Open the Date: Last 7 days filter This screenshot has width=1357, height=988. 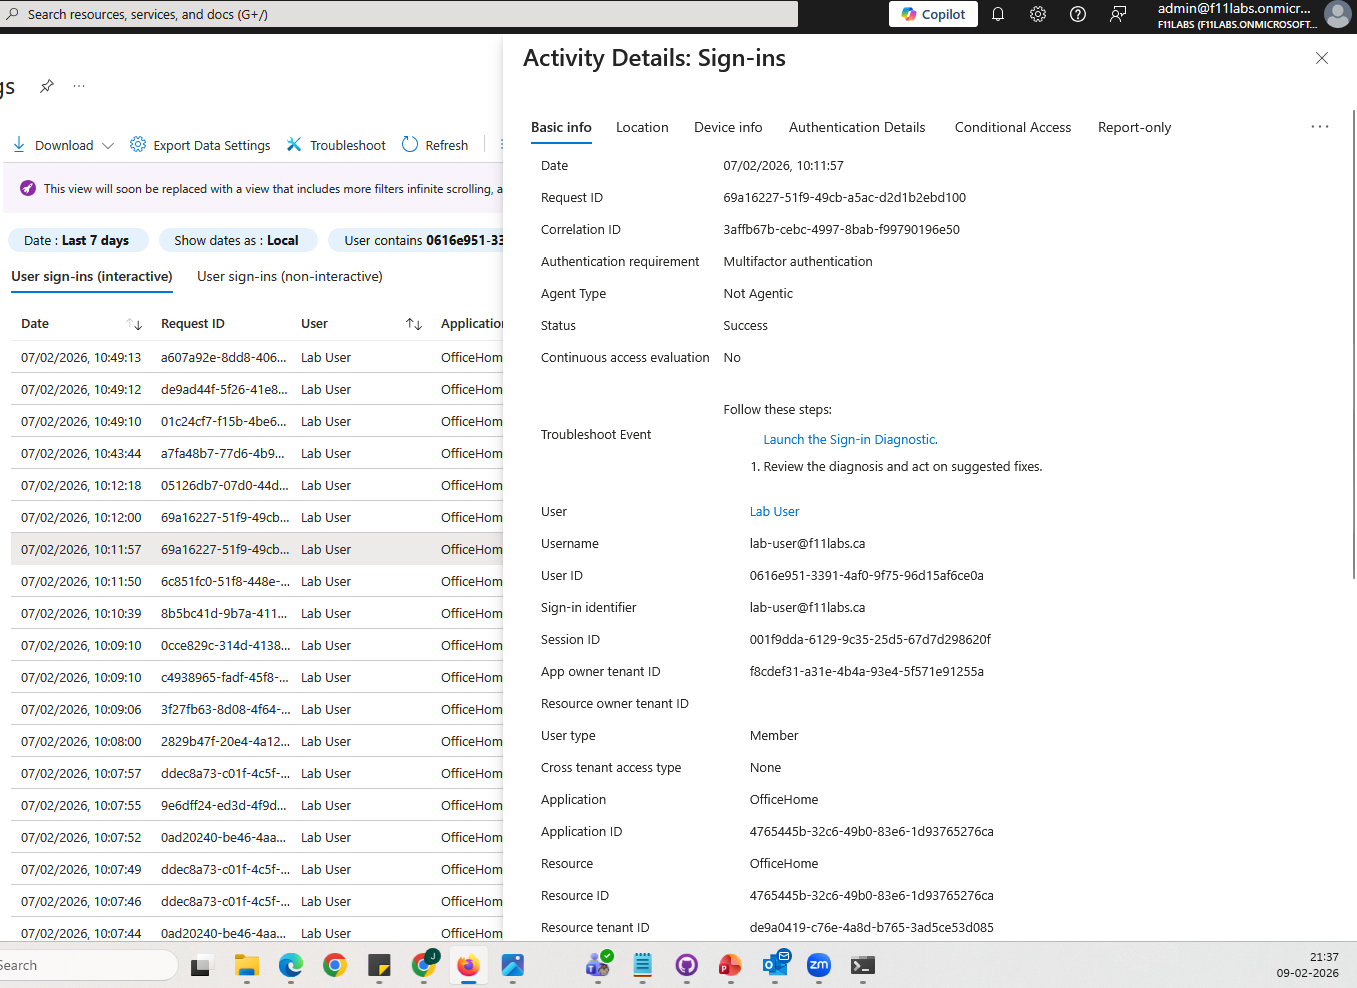[78, 240]
